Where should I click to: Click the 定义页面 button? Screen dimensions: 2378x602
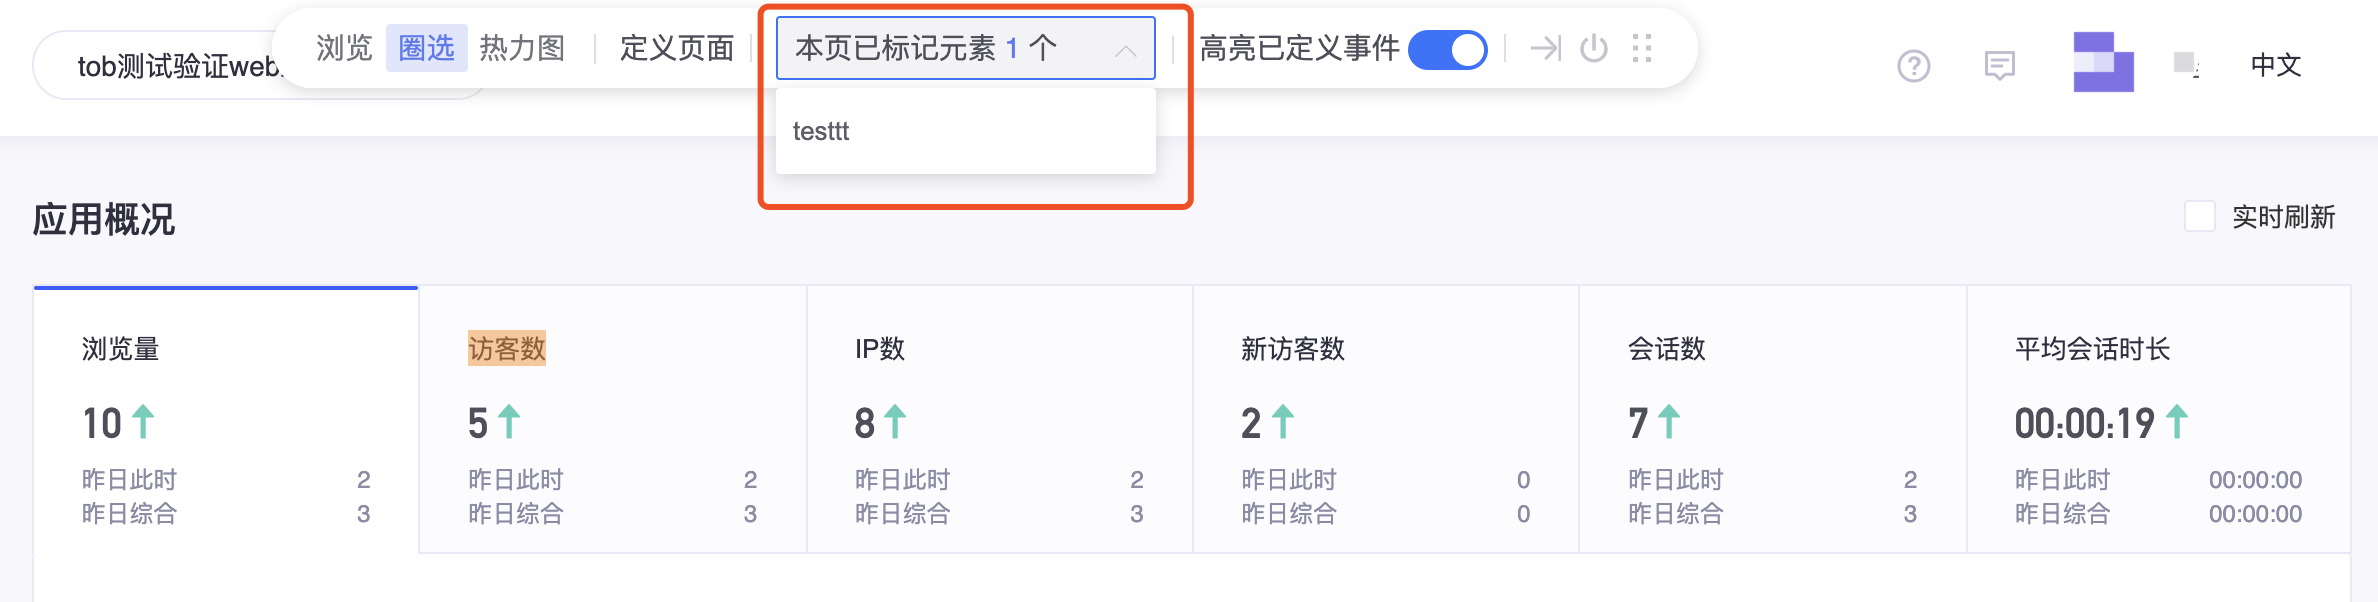click(x=677, y=48)
